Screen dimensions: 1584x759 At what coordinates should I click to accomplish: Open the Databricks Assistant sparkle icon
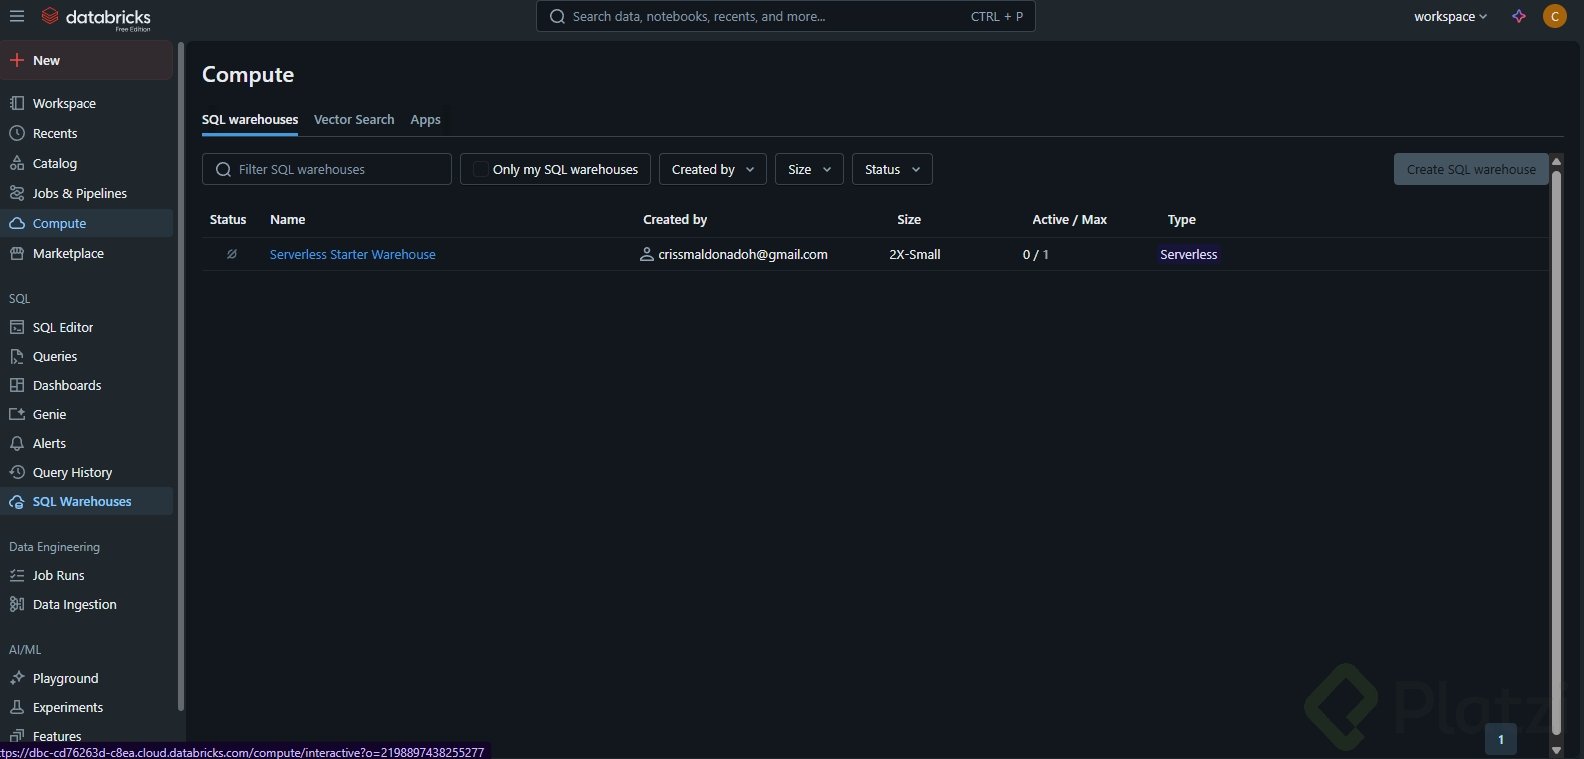(1519, 17)
